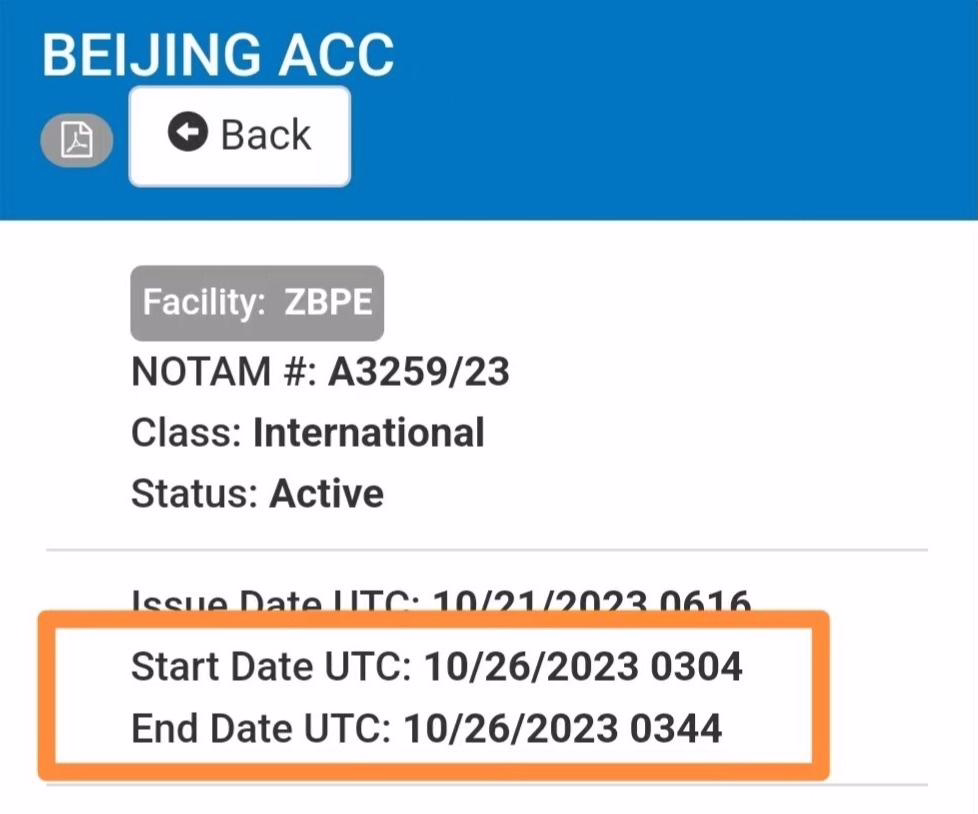This screenshot has height=814, width=978.
Task: Click the "Start Date UTC:" label
Action: pyautogui.click(x=271, y=667)
